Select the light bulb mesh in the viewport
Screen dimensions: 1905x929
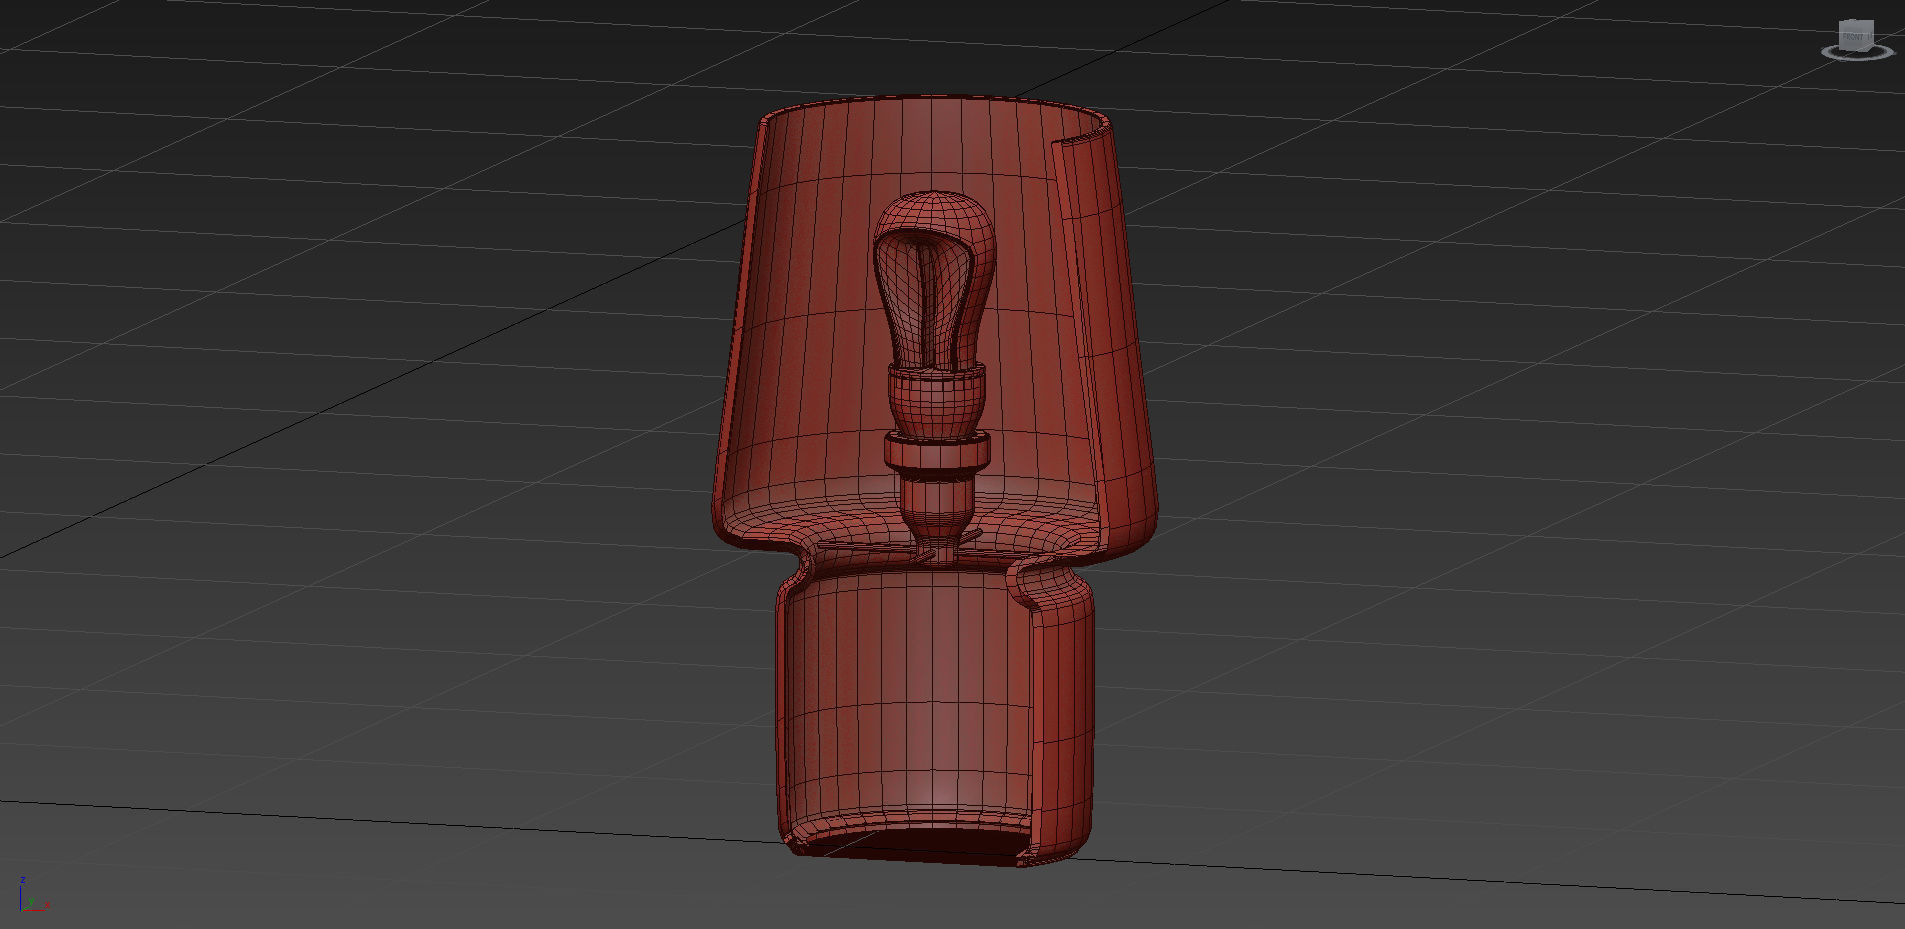[936, 280]
